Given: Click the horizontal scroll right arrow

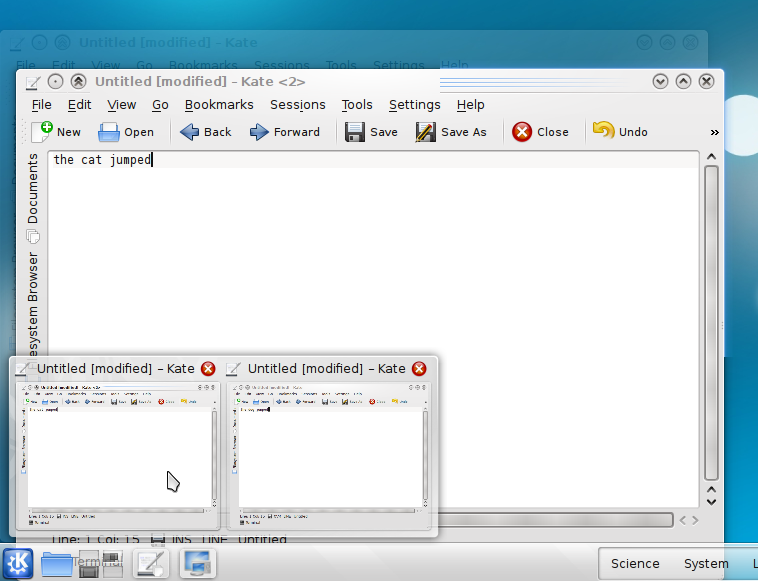Looking at the screenshot, I should coord(695,521).
